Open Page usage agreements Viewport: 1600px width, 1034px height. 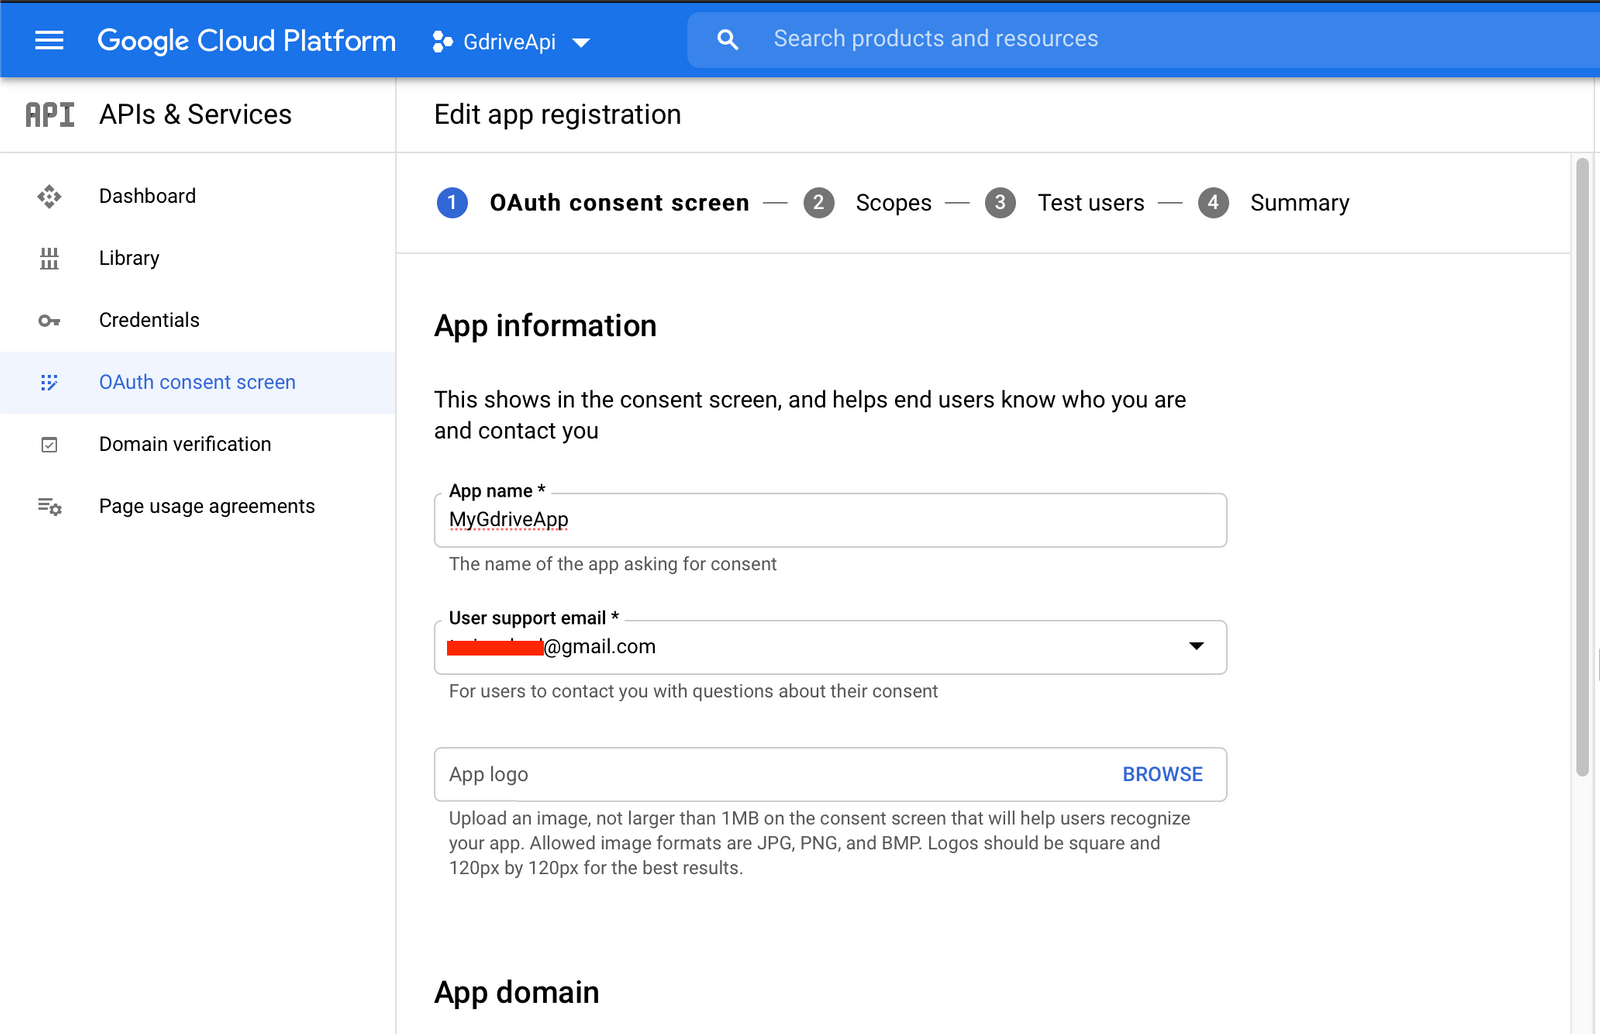[x=198, y=507]
